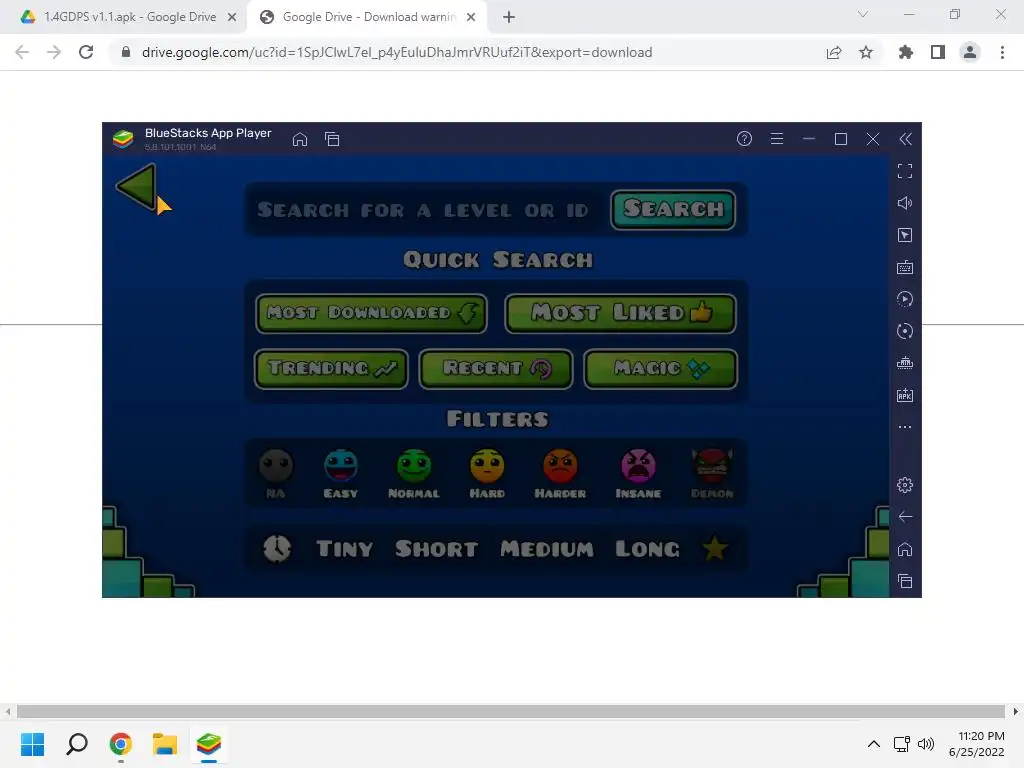Screen dimensions: 1024x768
Task: Toggle the Harder difficulty filter
Action: pyautogui.click(x=560, y=473)
